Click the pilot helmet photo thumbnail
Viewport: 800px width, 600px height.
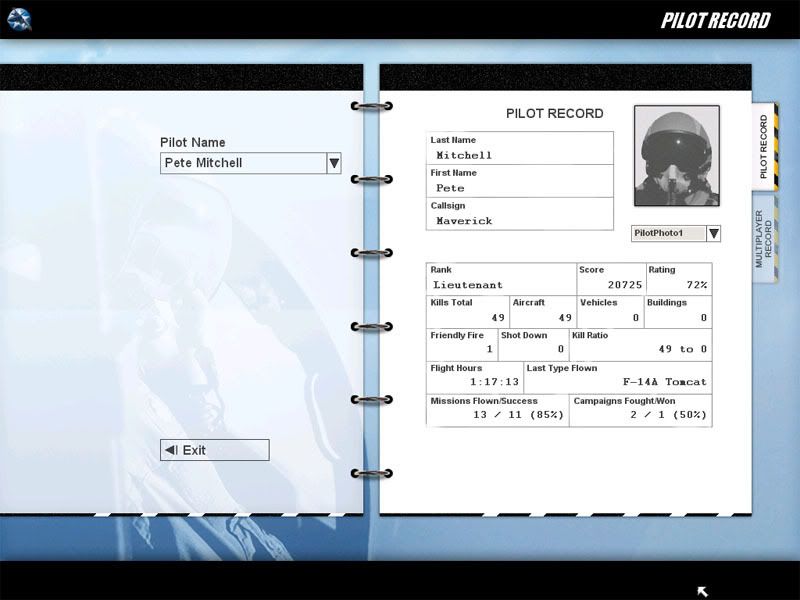point(677,156)
